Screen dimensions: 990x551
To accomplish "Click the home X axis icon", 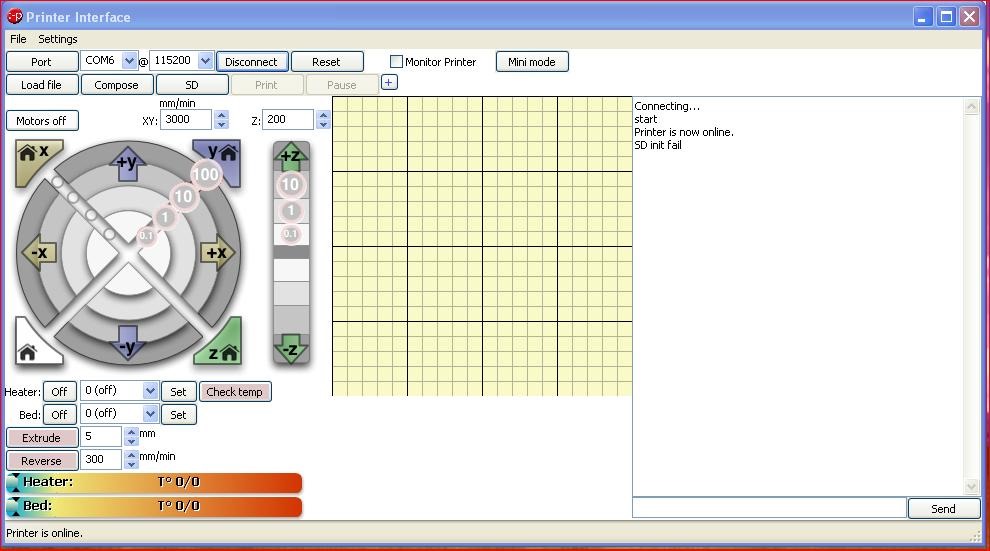I will point(34,158).
